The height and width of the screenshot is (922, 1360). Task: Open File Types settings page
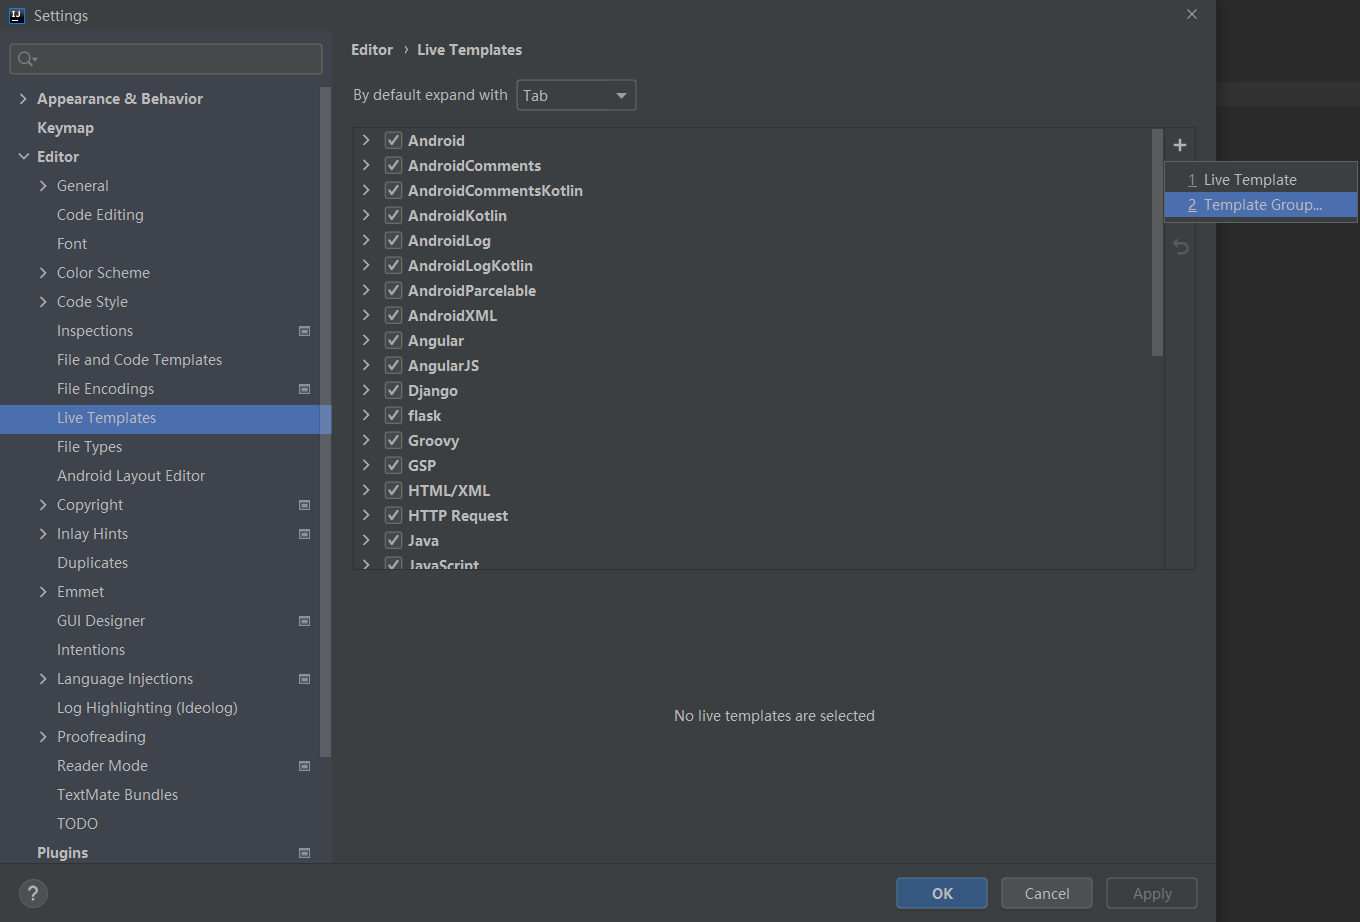pyautogui.click(x=89, y=447)
